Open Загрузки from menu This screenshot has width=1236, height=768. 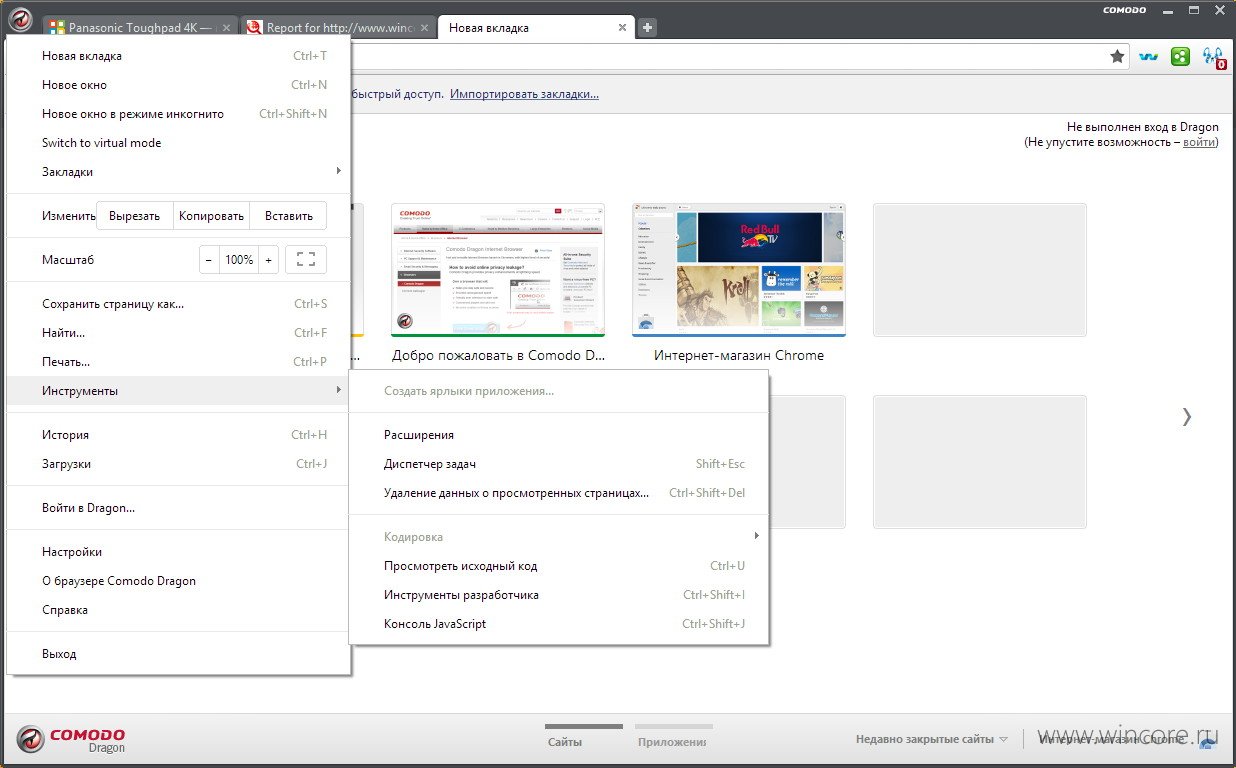pyautogui.click(x=178, y=464)
